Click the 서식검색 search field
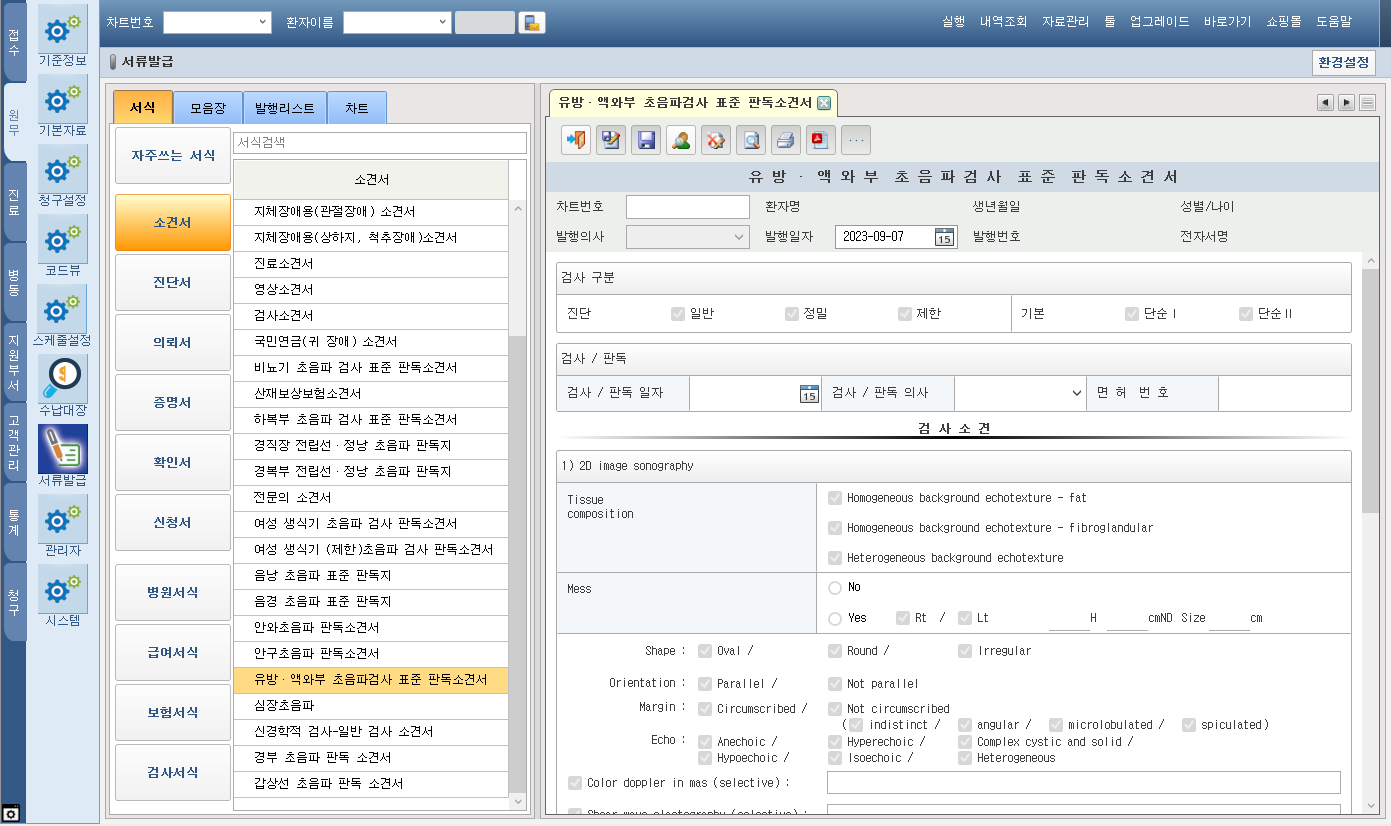The width and height of the screenshot is (1391, 826). 379,143
